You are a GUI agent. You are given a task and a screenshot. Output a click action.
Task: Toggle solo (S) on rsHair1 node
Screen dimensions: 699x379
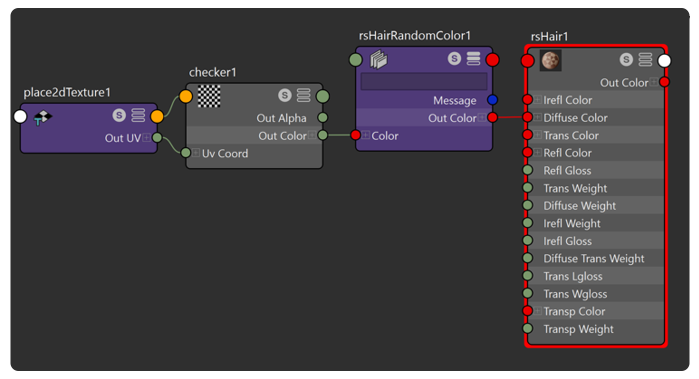(x=626, y=59)
